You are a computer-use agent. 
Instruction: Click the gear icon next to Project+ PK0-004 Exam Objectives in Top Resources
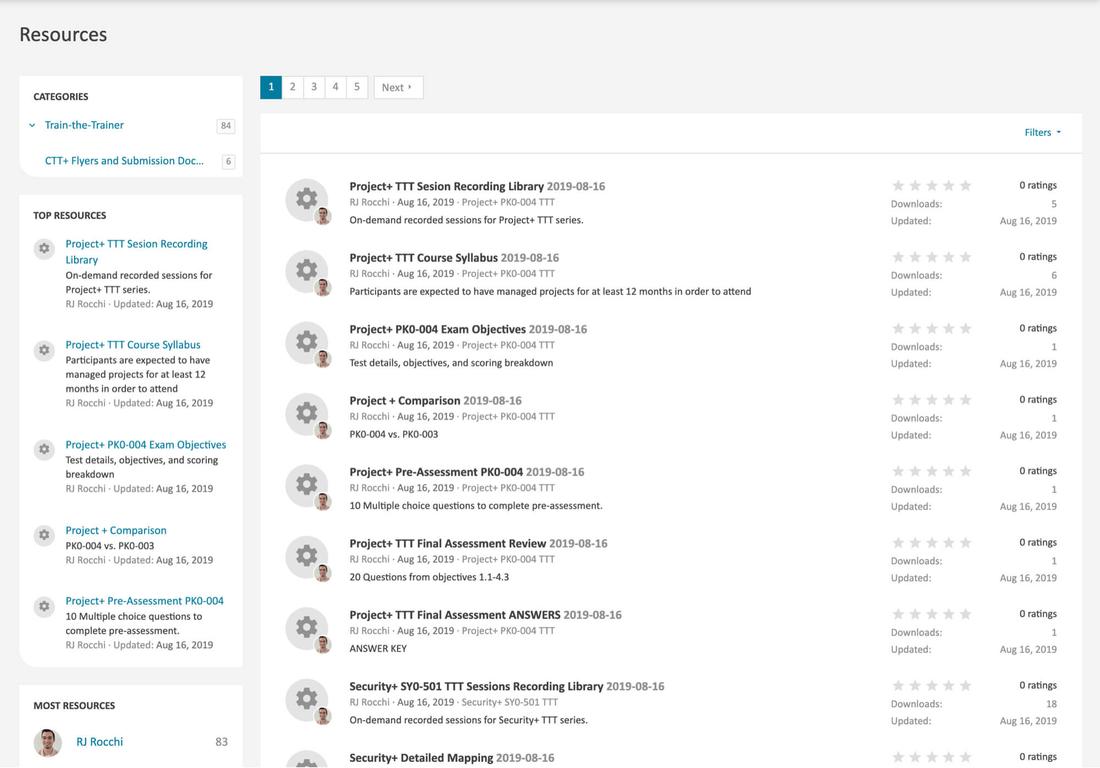(x=43, y=449)
